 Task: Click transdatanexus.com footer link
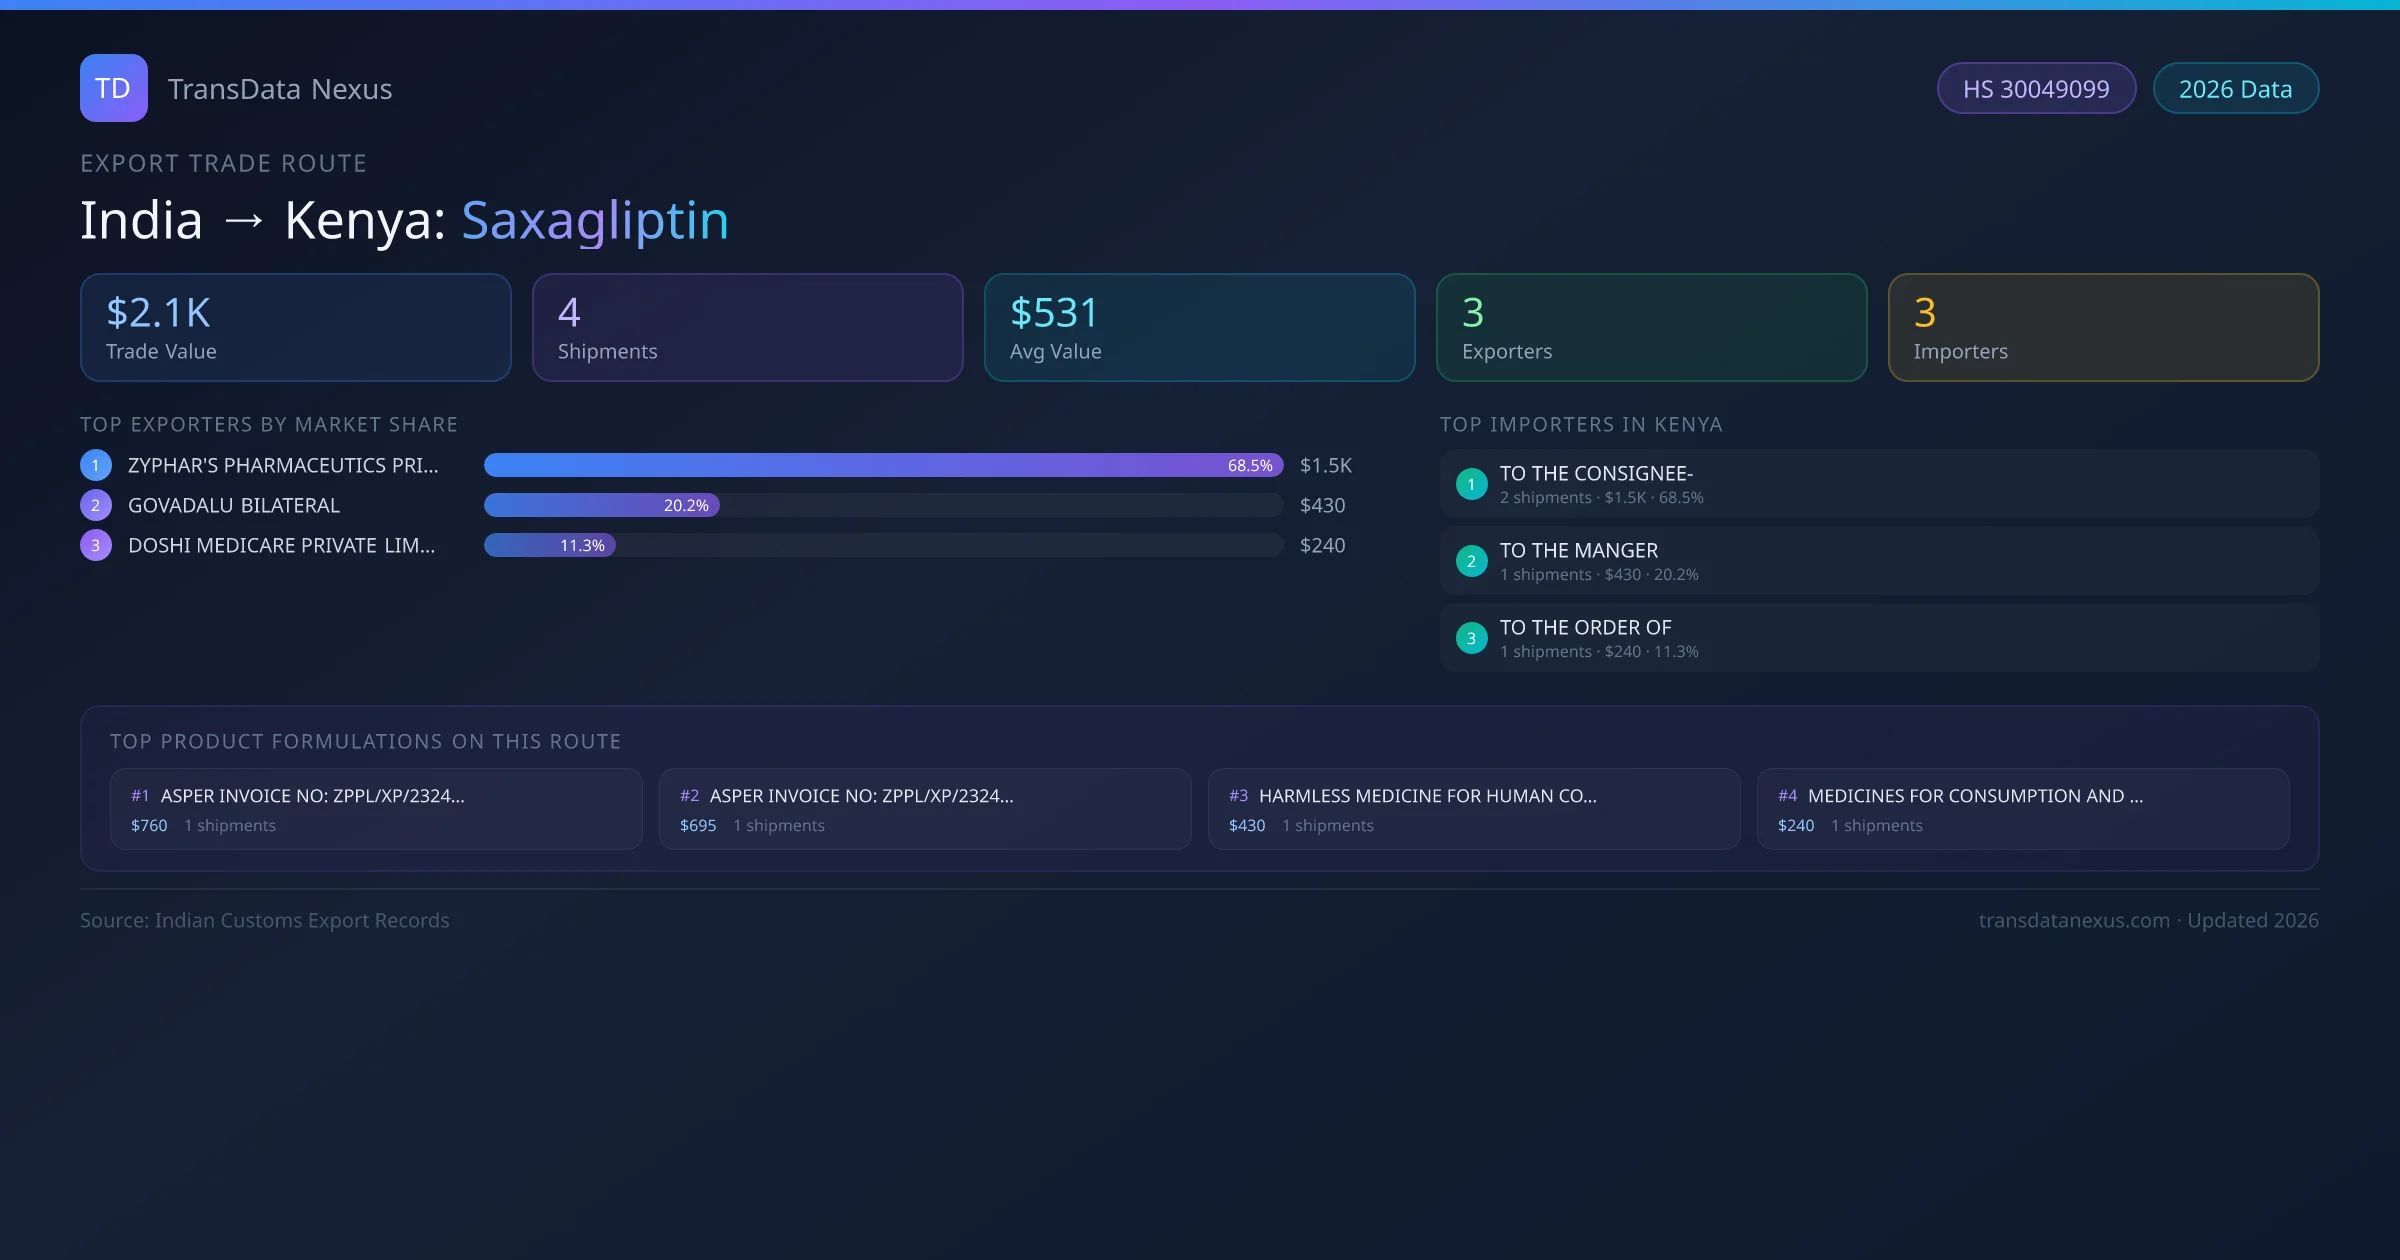click(2074, 920)
